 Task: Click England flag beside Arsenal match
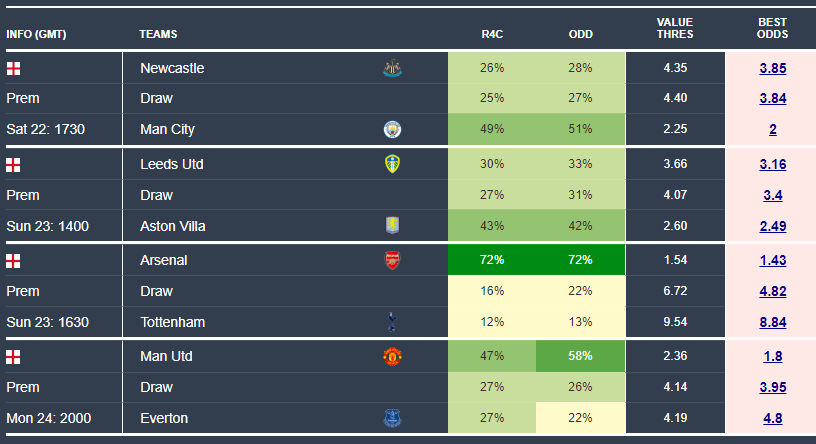pyautogui.click(x=13, y=260)
